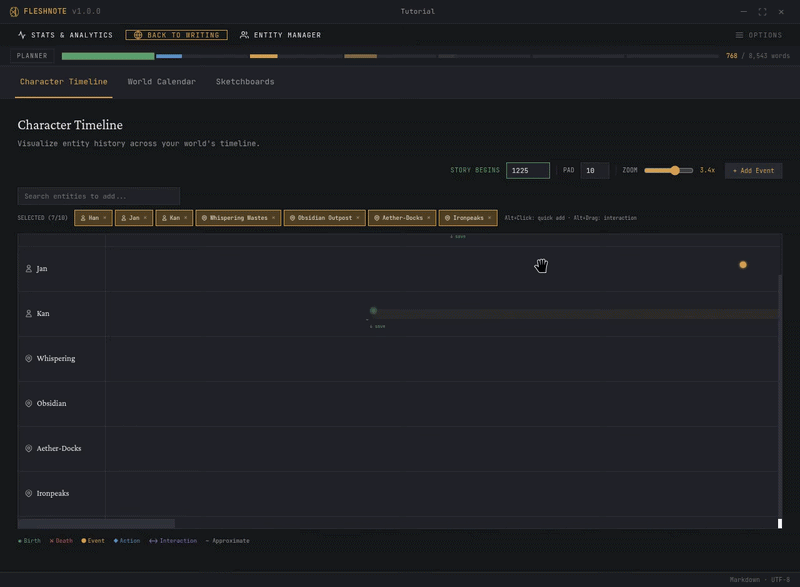Viewport: 800px width, 587px height.
Task: Click the Death legend entry
Action: [x=61, y=541]
